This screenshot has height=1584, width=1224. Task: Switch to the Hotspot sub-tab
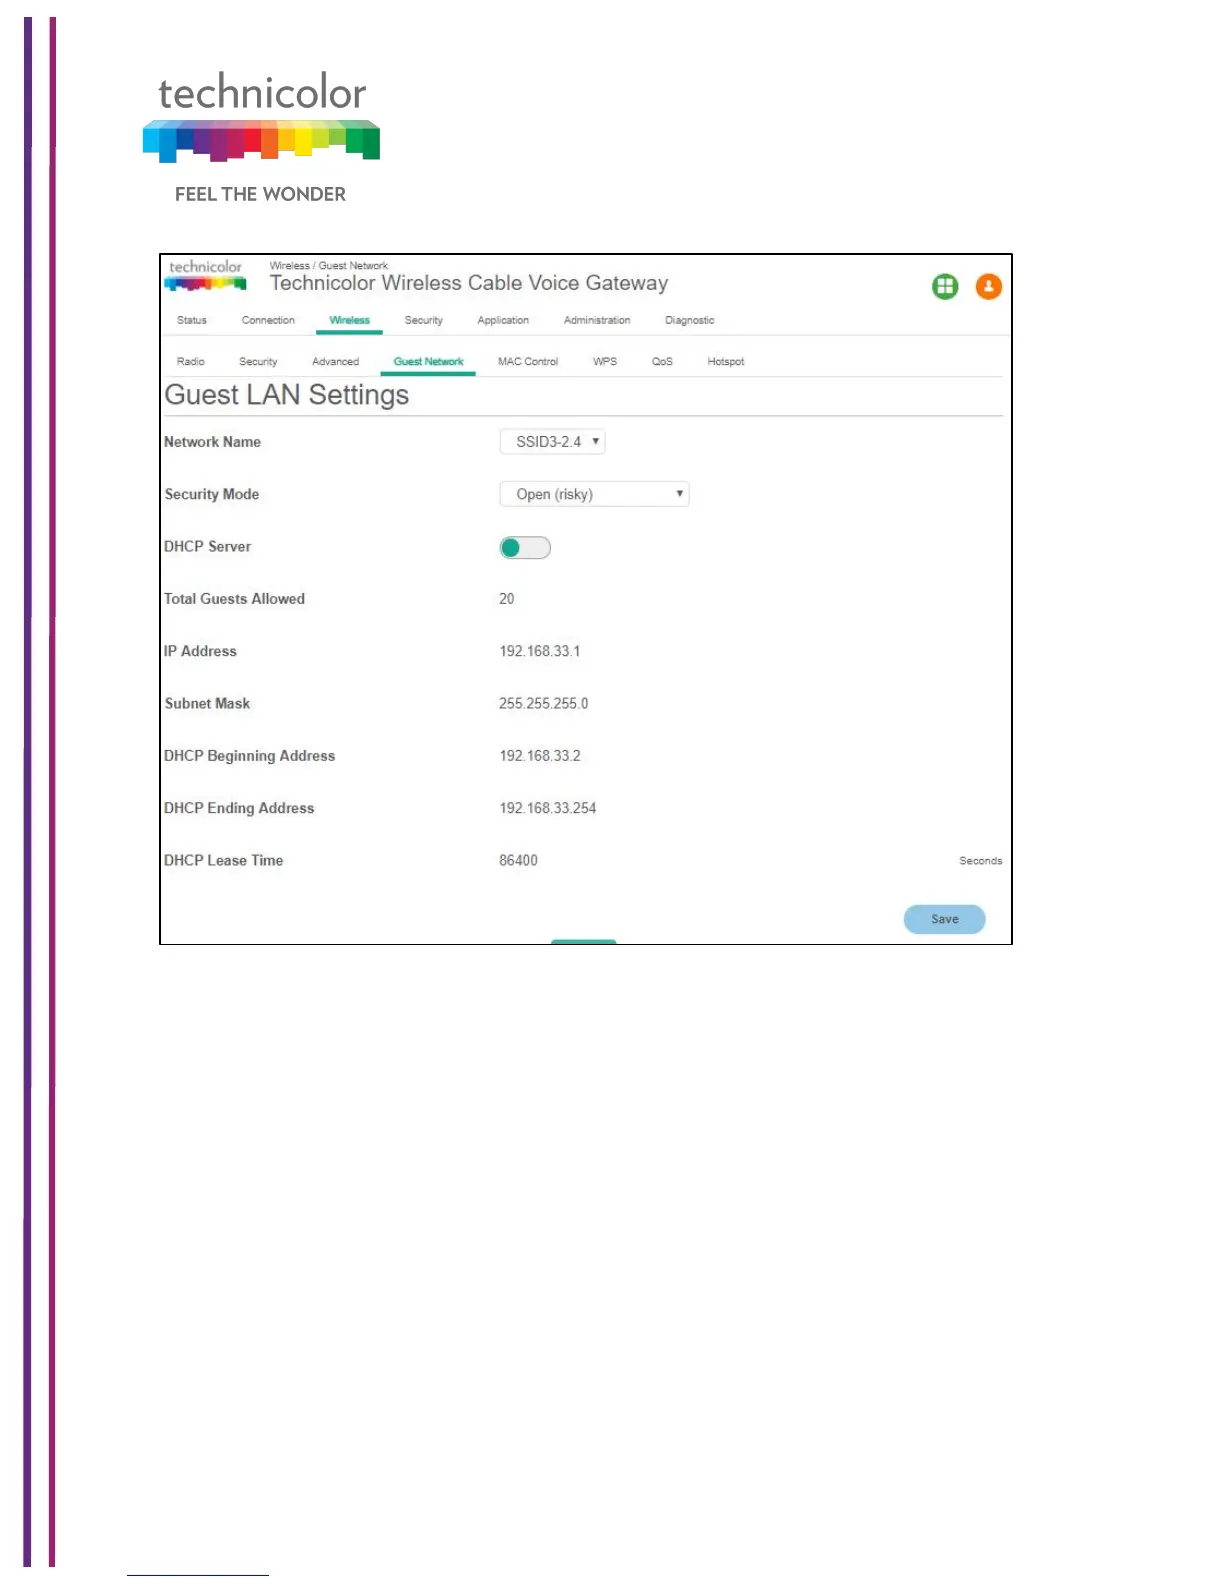726,361
